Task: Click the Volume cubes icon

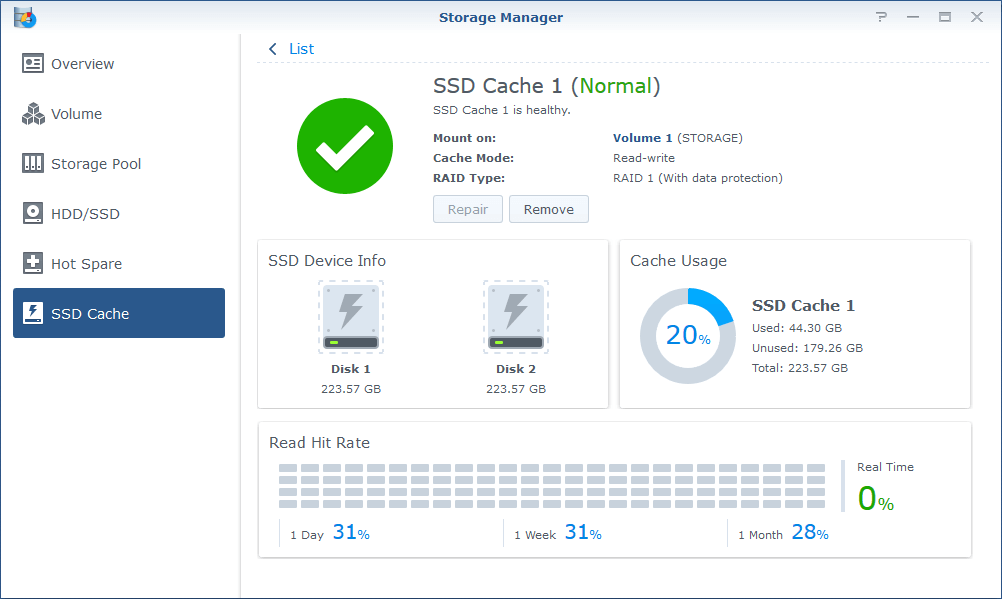Action: (33, 114)
